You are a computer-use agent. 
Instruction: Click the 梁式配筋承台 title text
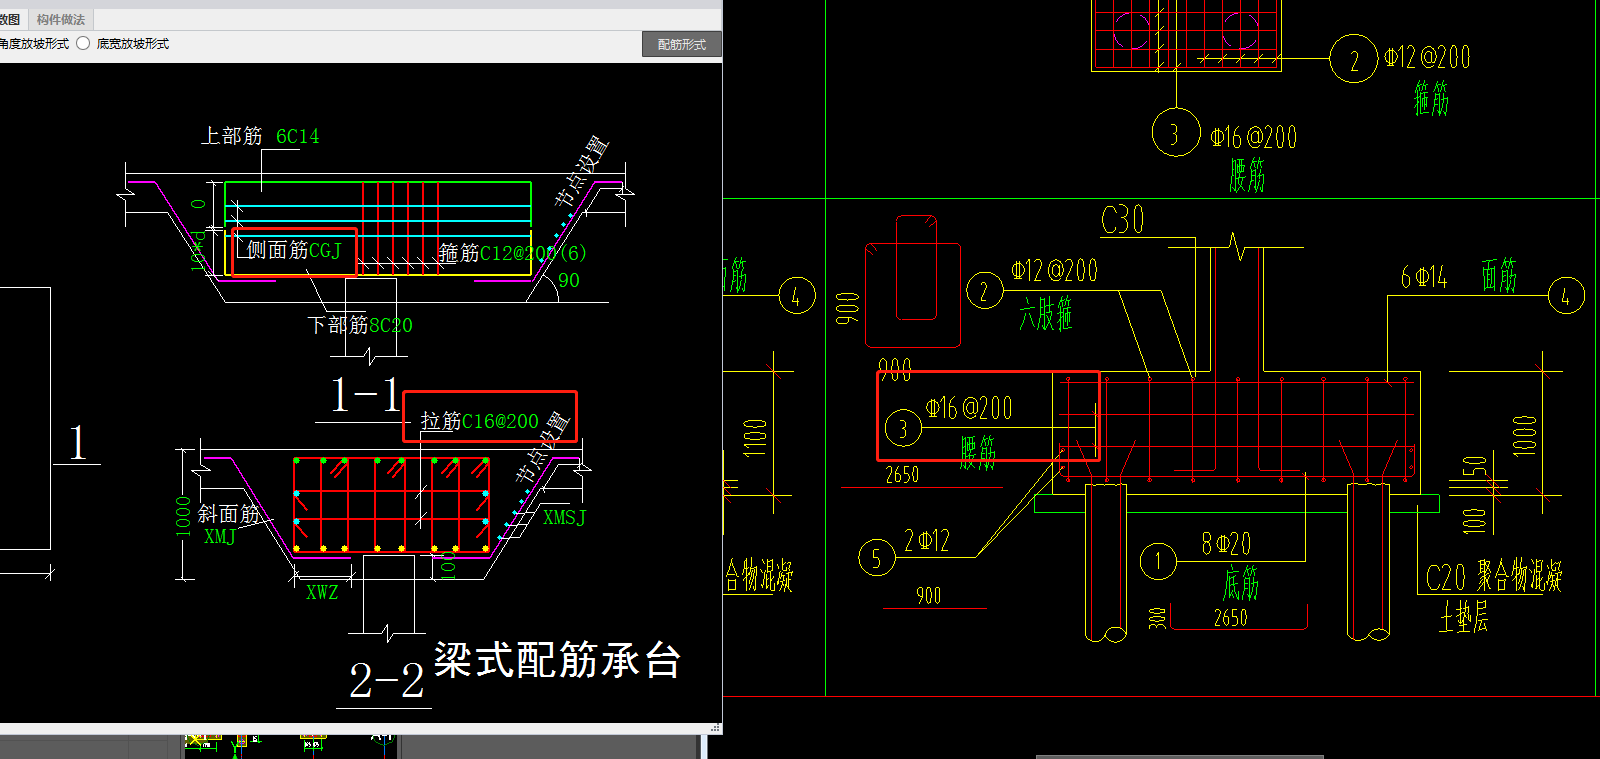coord(557,660)
